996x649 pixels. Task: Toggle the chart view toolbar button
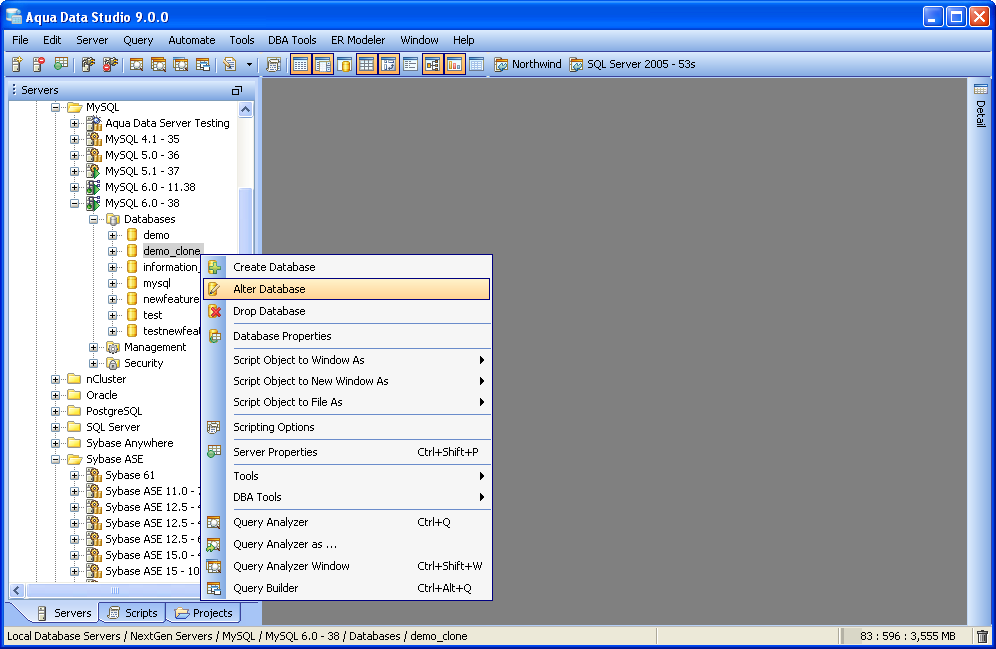pos(454,64)
